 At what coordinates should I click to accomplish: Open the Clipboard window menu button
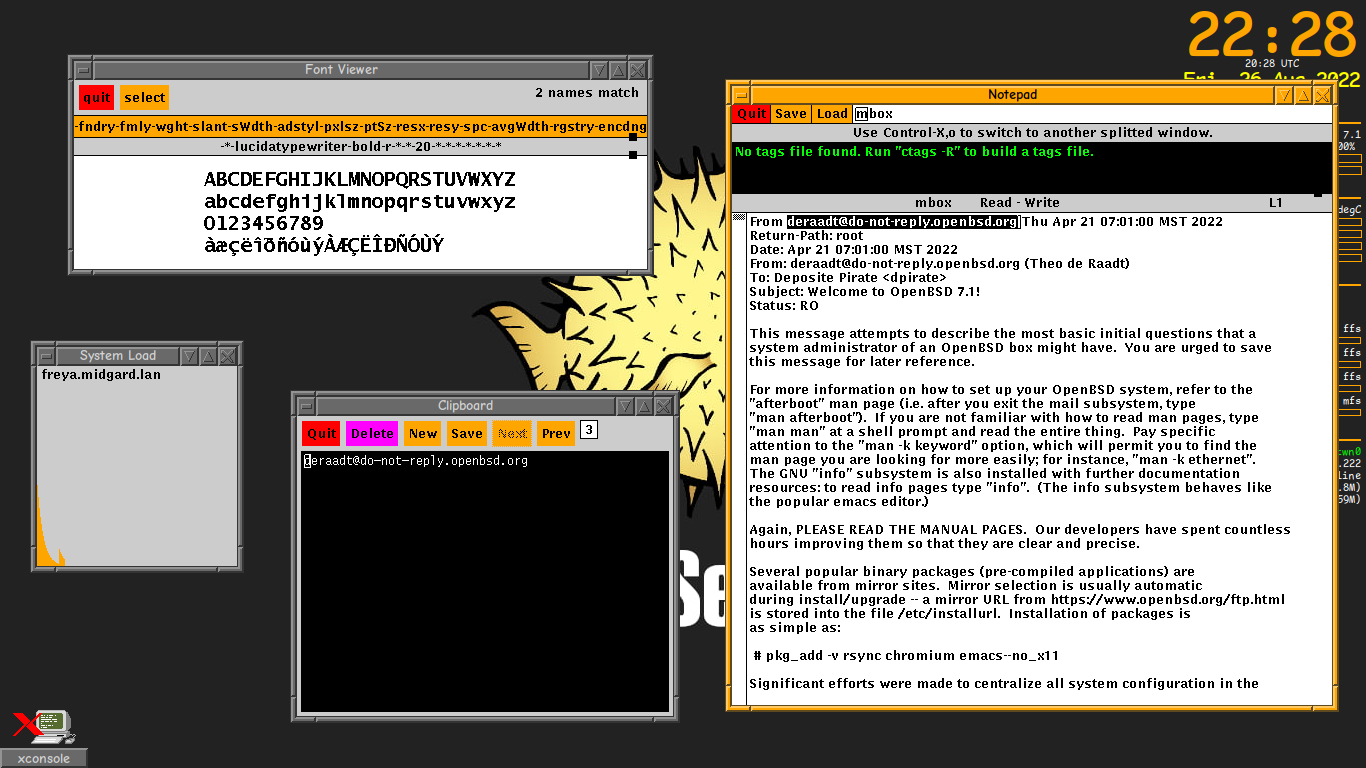(x=307, y=406)
